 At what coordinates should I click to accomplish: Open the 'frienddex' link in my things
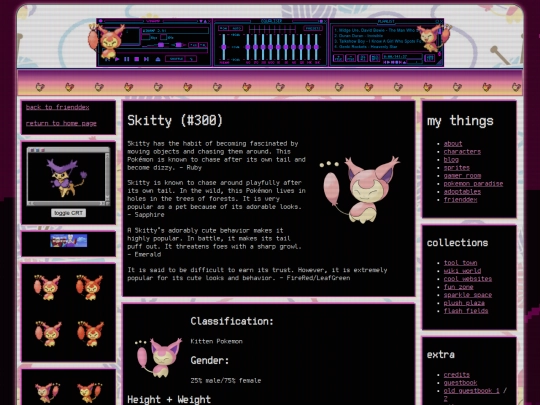[460, 200]
